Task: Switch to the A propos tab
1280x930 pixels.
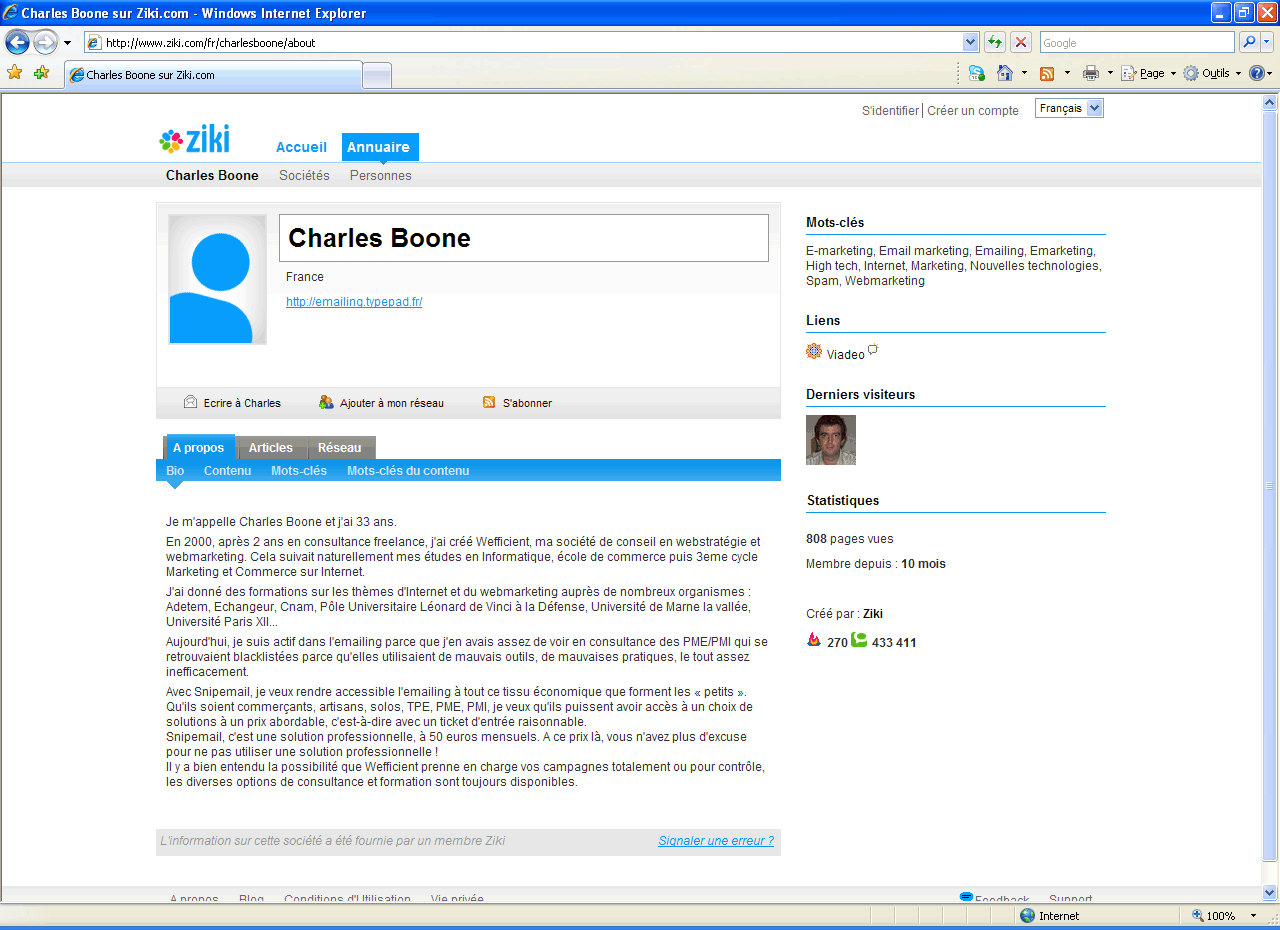Action: click(x=198, y=447)
